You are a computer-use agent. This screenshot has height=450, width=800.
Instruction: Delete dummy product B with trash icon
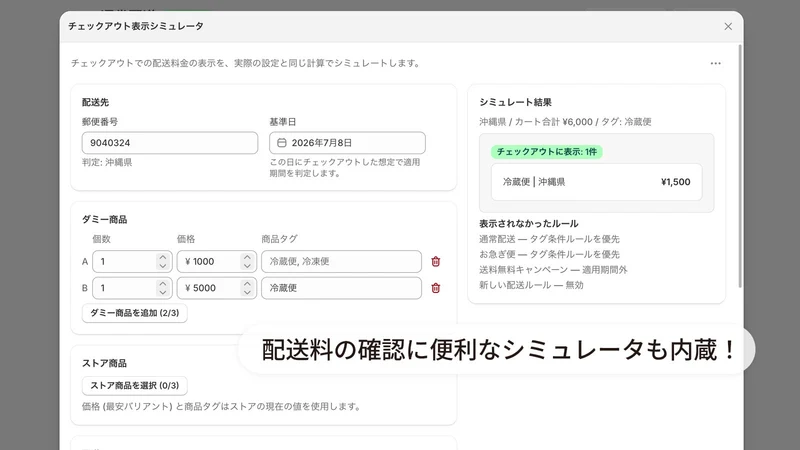[x=436, y=288]
